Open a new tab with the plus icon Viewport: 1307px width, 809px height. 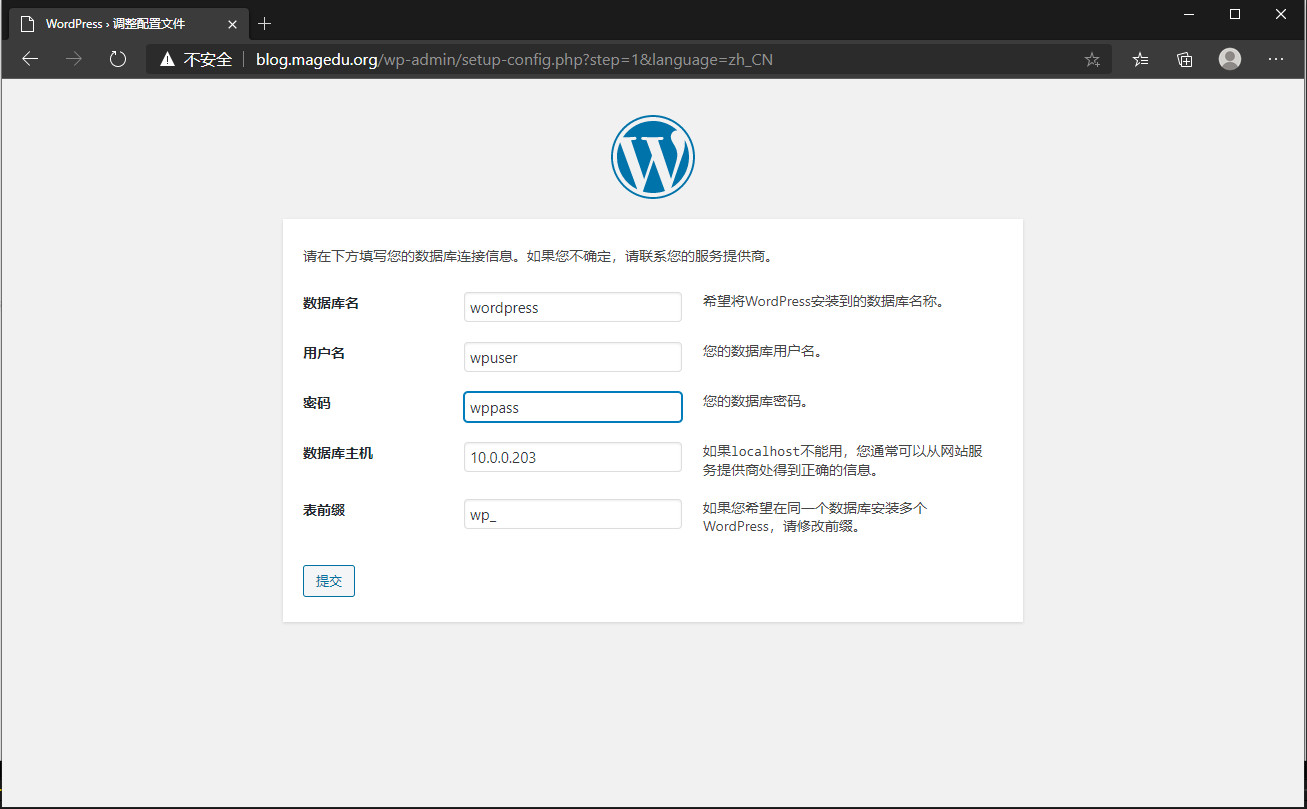[265, 23]
